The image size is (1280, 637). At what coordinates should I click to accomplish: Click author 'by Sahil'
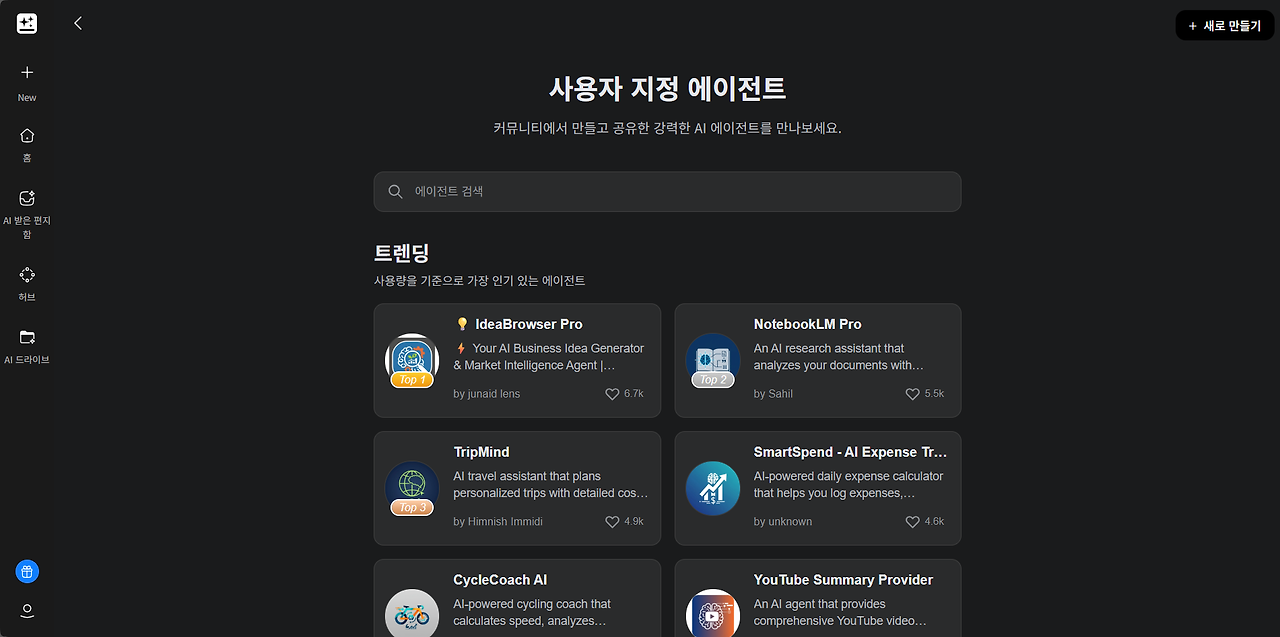click(773, 394)
